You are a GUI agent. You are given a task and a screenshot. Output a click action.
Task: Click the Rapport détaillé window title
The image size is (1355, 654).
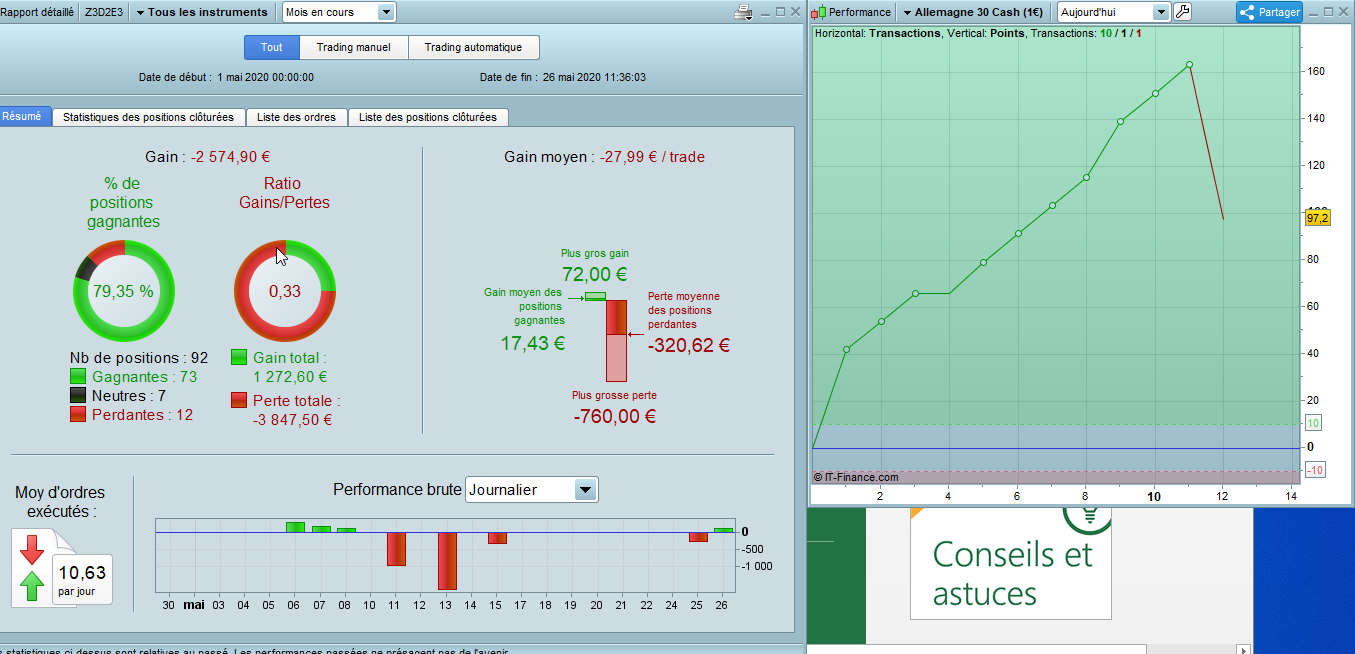[37, 13]
